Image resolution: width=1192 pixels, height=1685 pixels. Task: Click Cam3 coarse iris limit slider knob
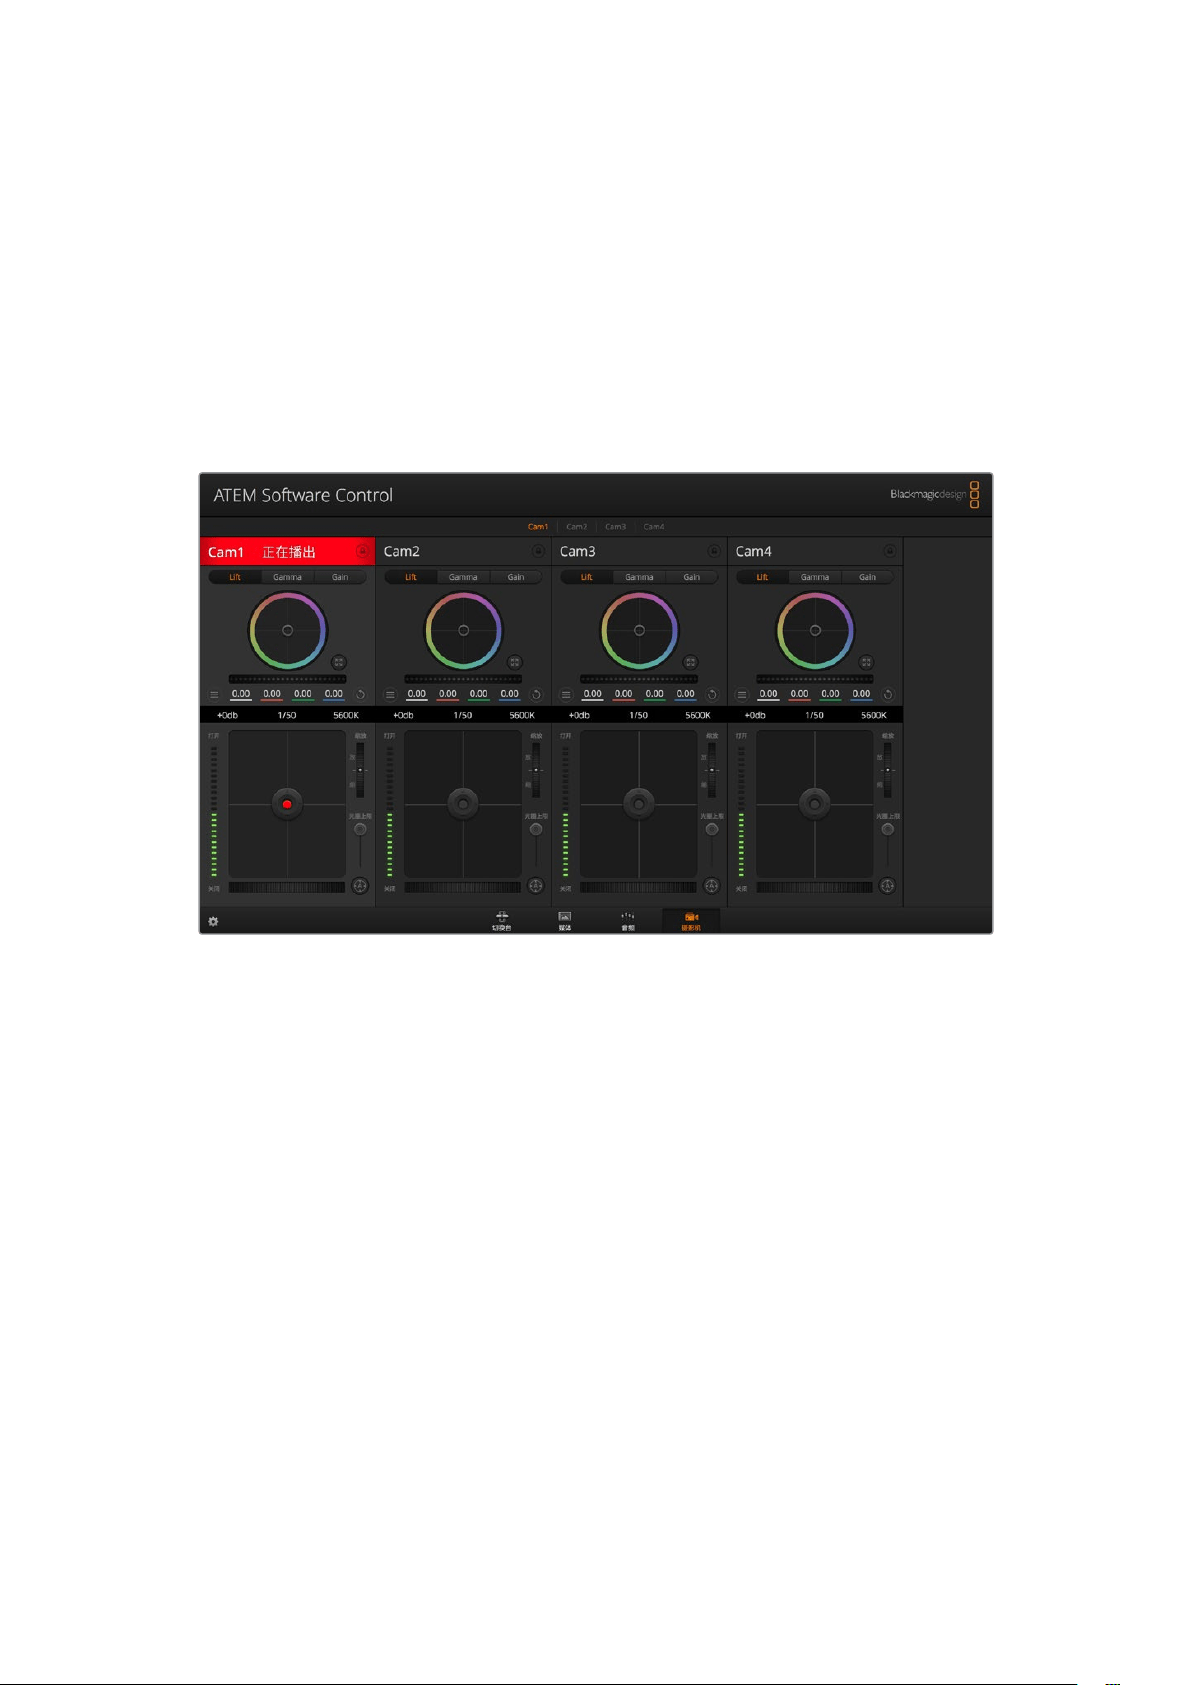click(x=712, y=829)
